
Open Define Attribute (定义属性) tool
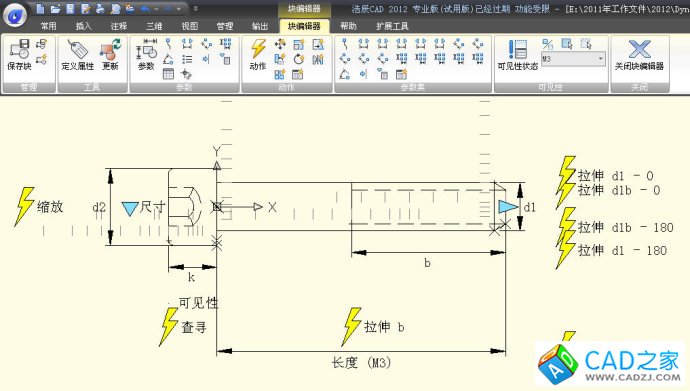click(77, 54)
